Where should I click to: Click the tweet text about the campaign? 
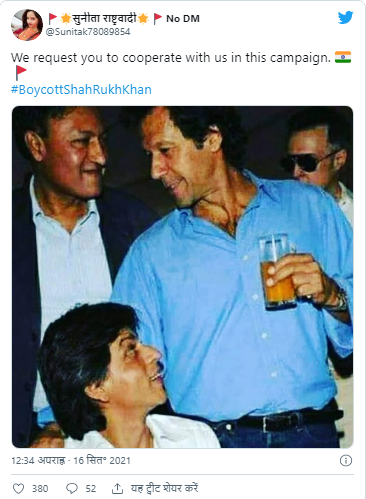coord(171,58)
